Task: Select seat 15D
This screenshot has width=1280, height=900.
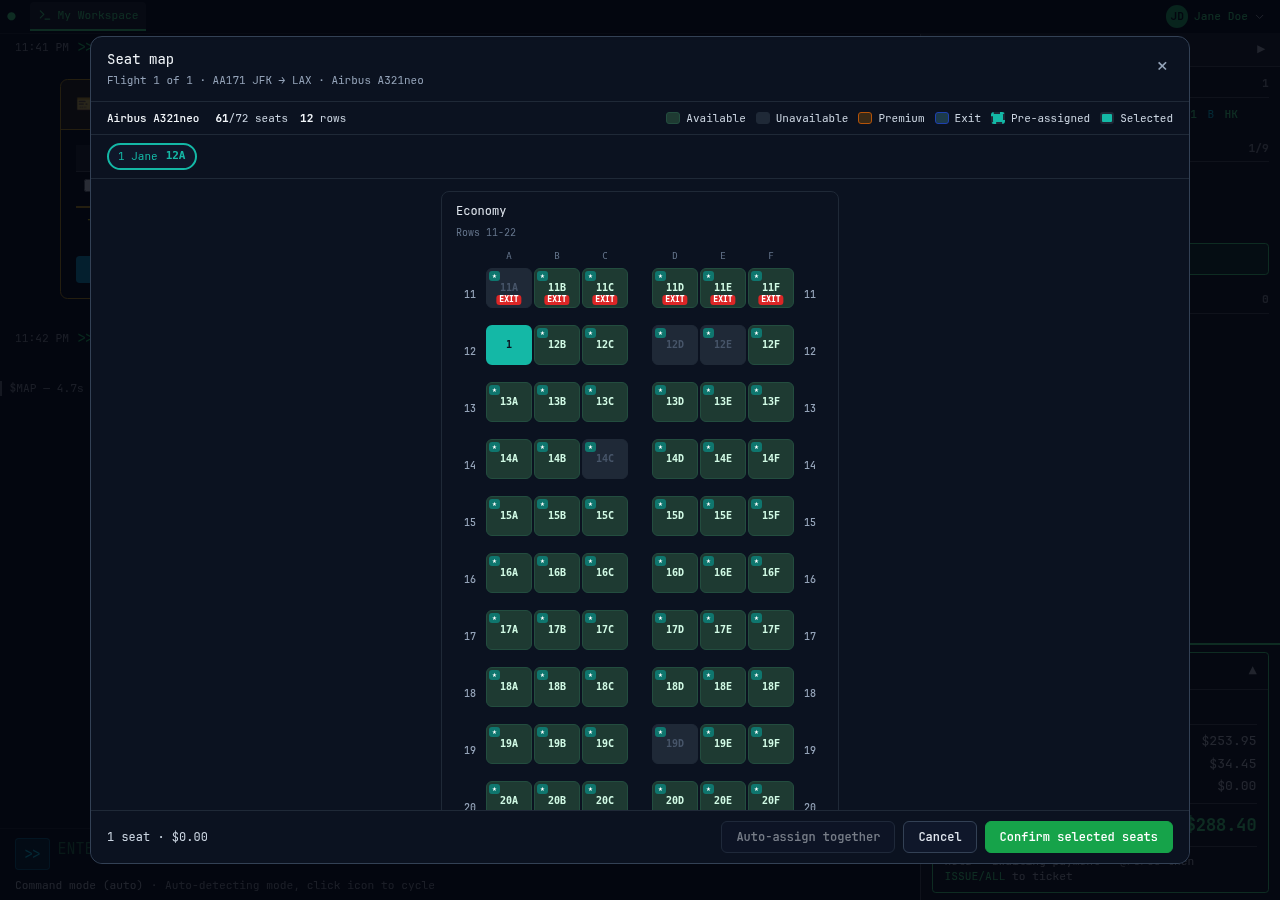Action: 675,516
